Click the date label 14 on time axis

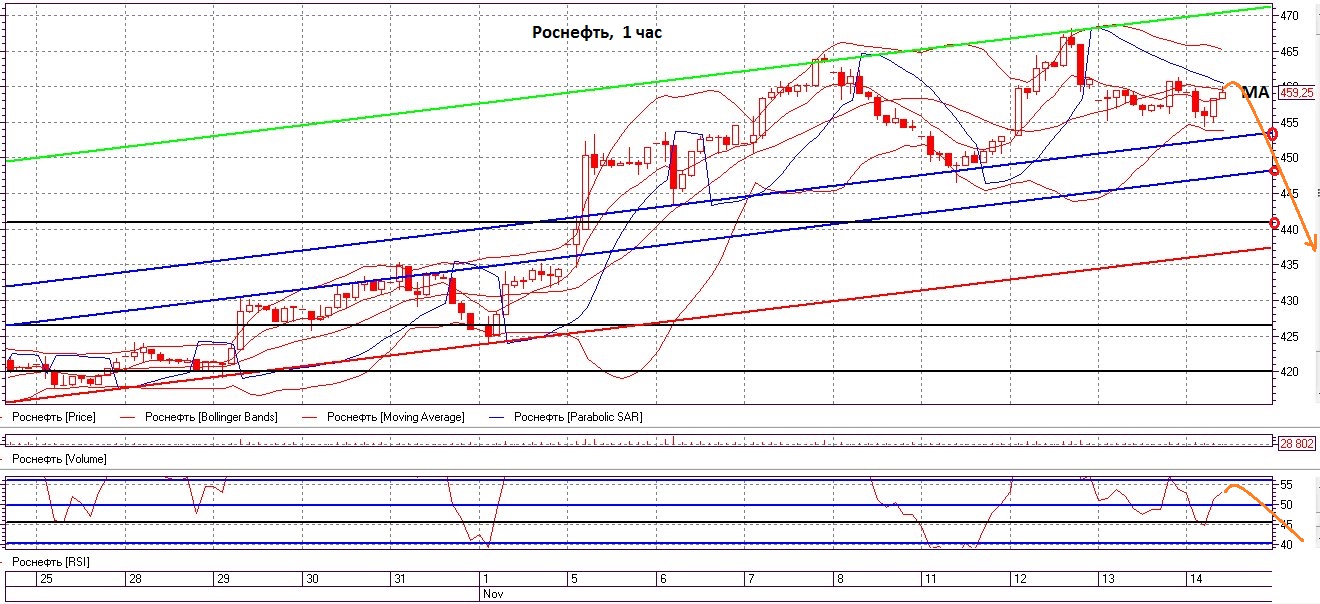(x=1194, y=579)
